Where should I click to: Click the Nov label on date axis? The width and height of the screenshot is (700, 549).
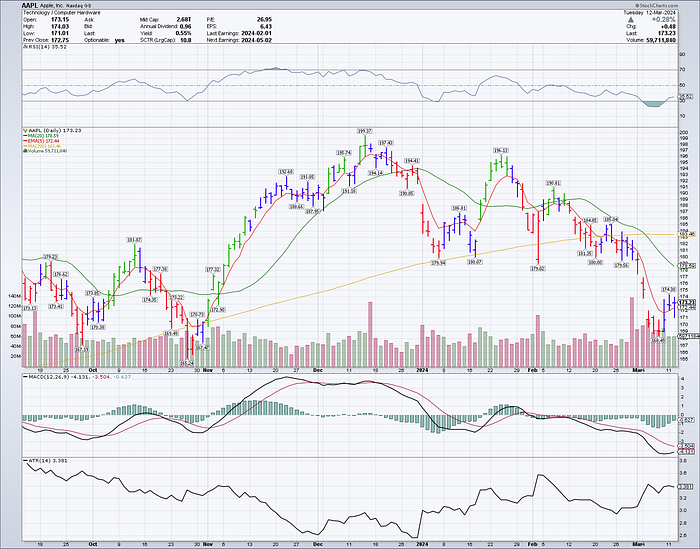click(x=208, y=370)
